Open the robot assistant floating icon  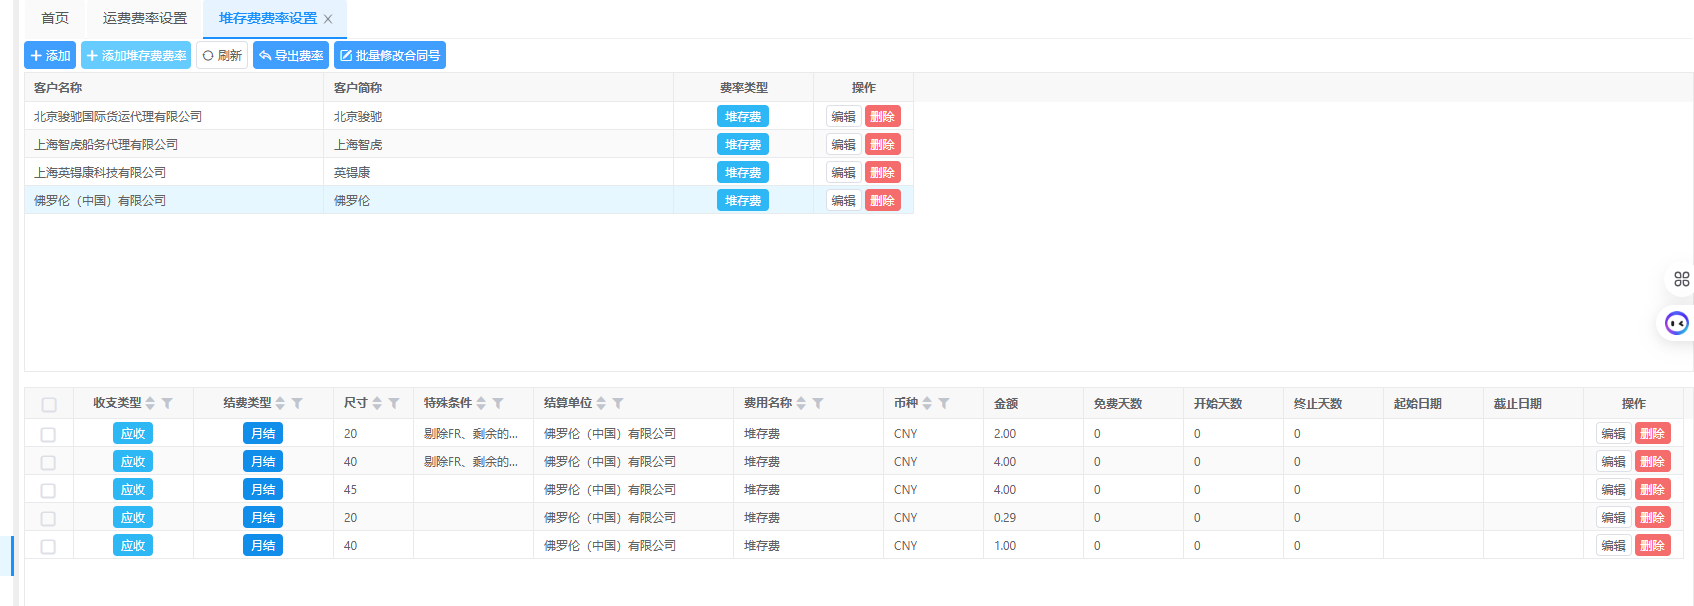(x=1676, y=323)
